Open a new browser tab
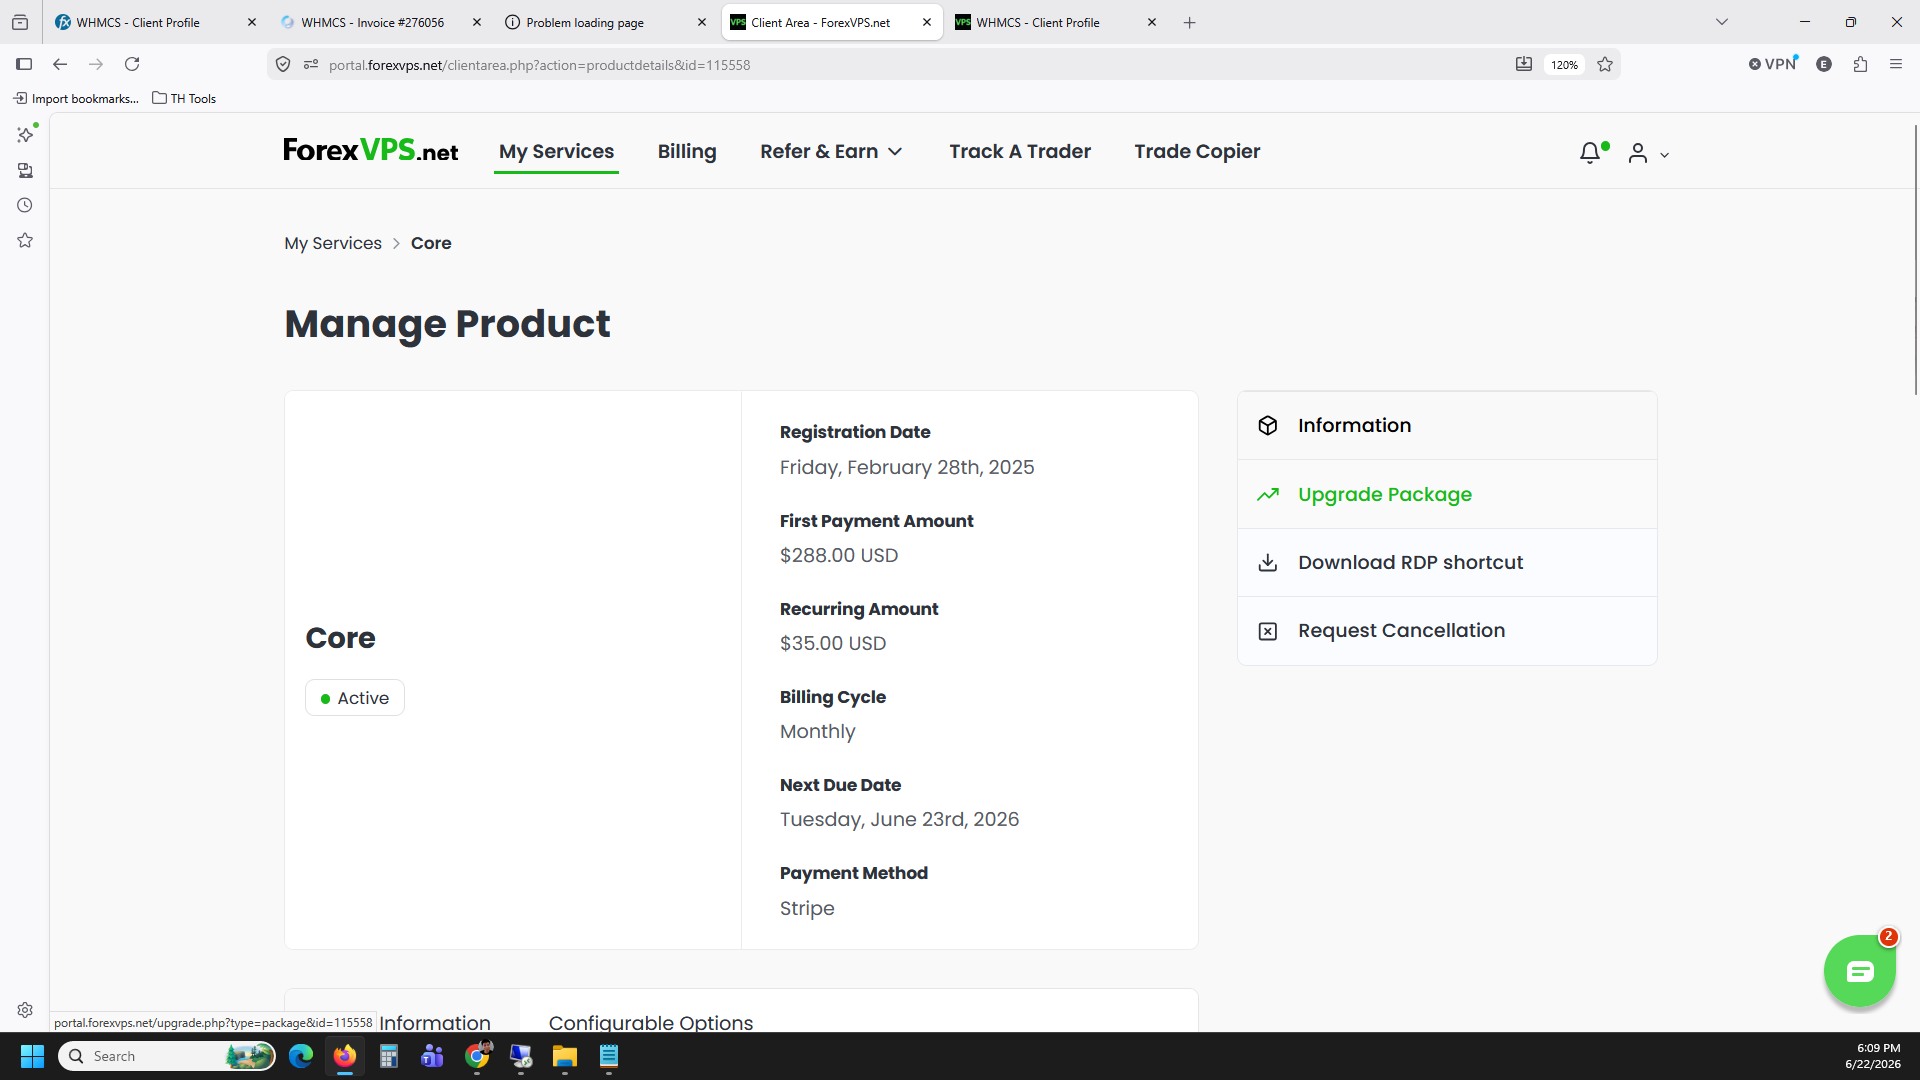Screen dimensions: 1920x1080 (x=1189, y=22)
